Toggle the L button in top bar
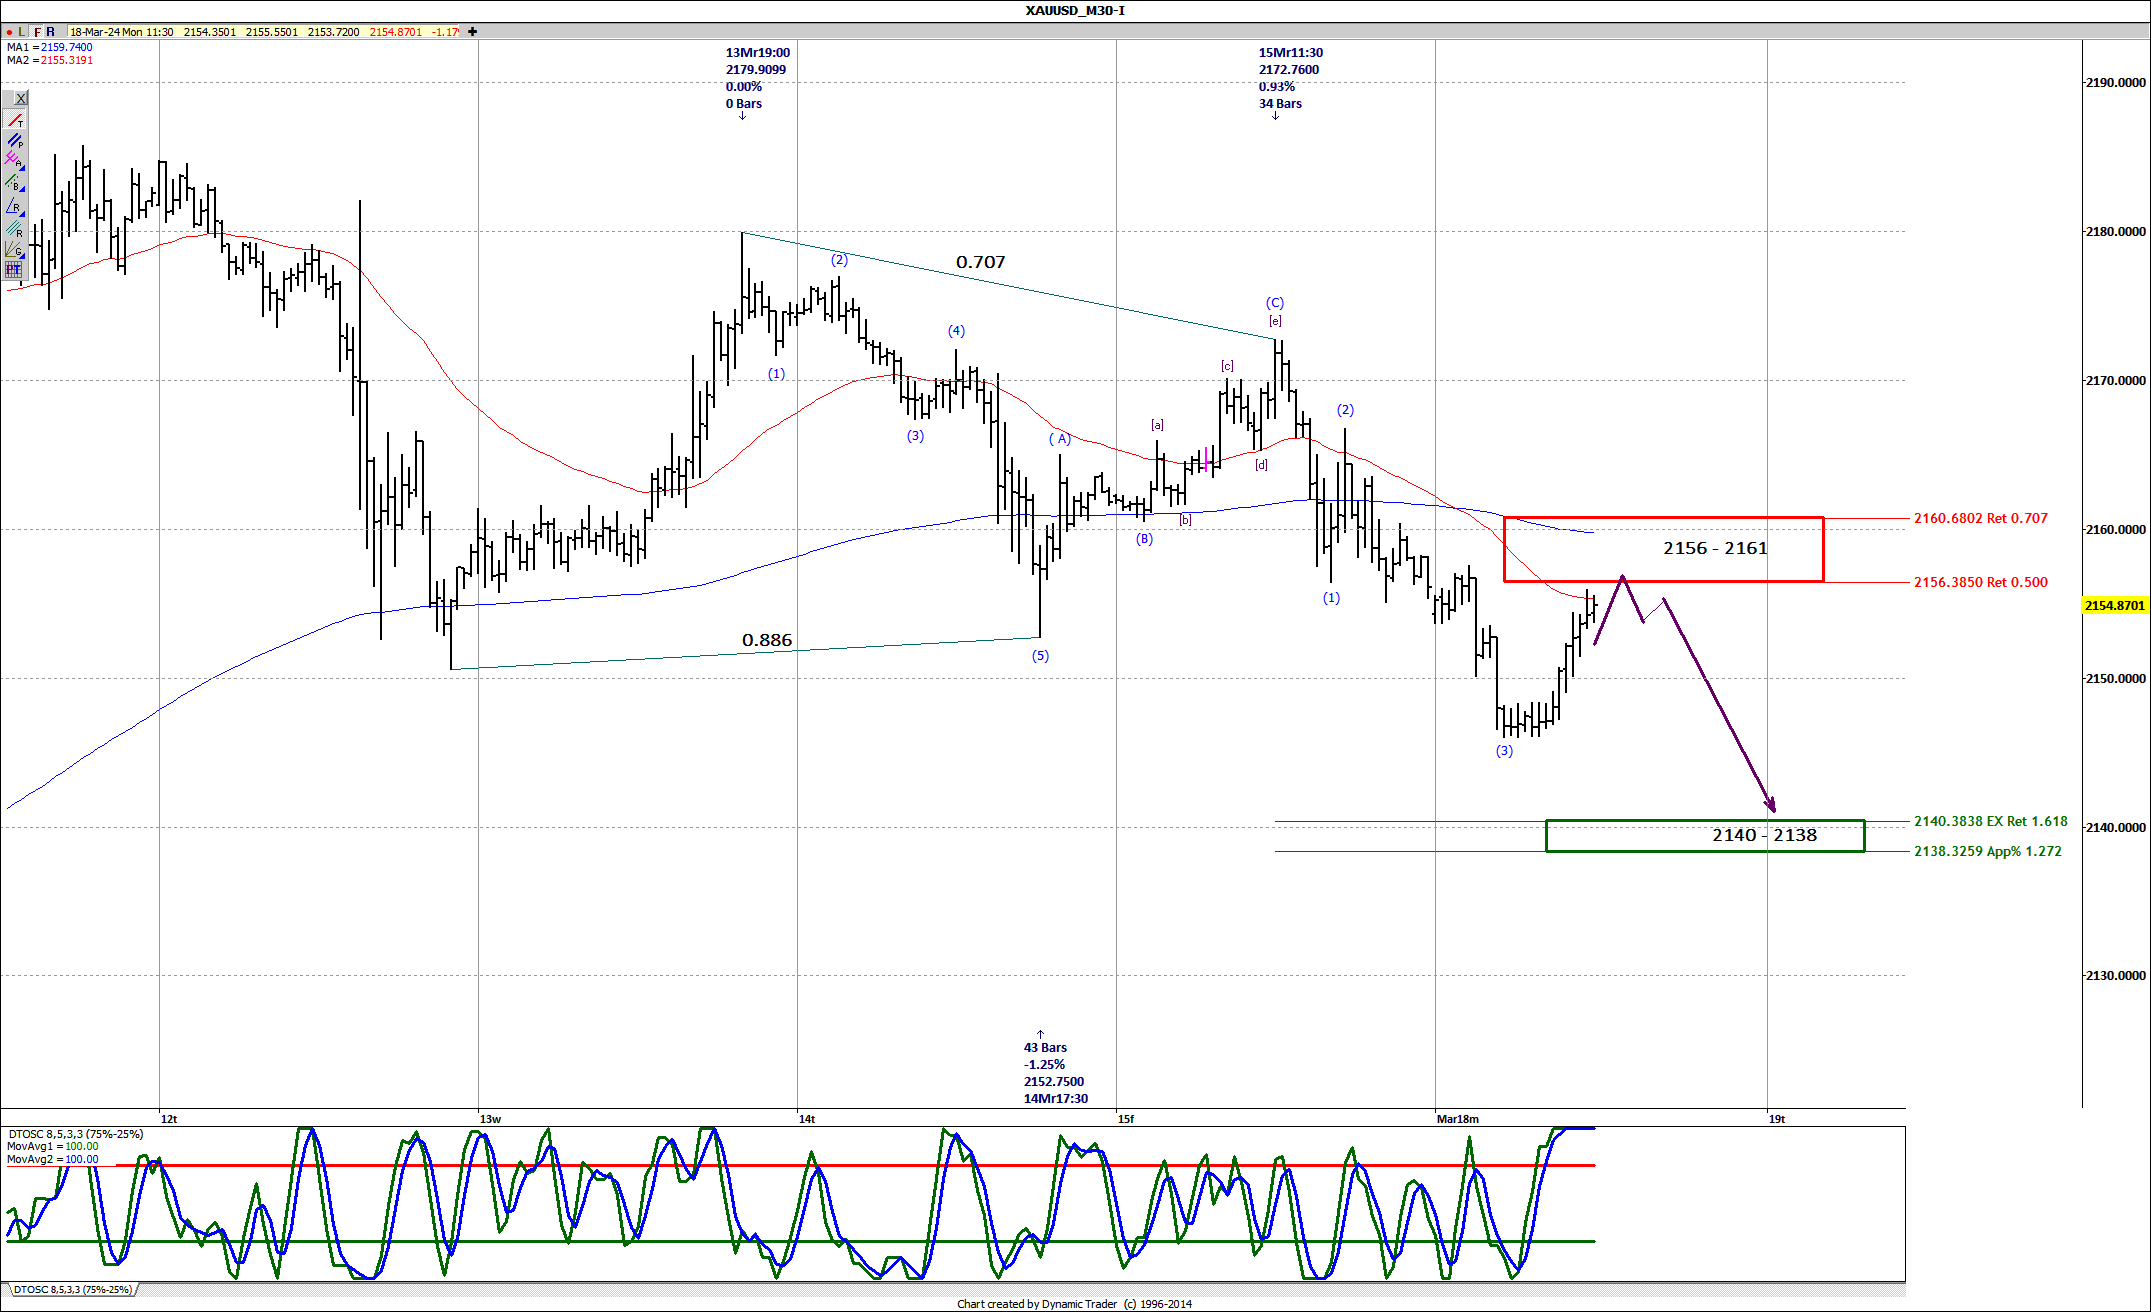Screen dimensions: 2151x1312 tap(22, 32)
